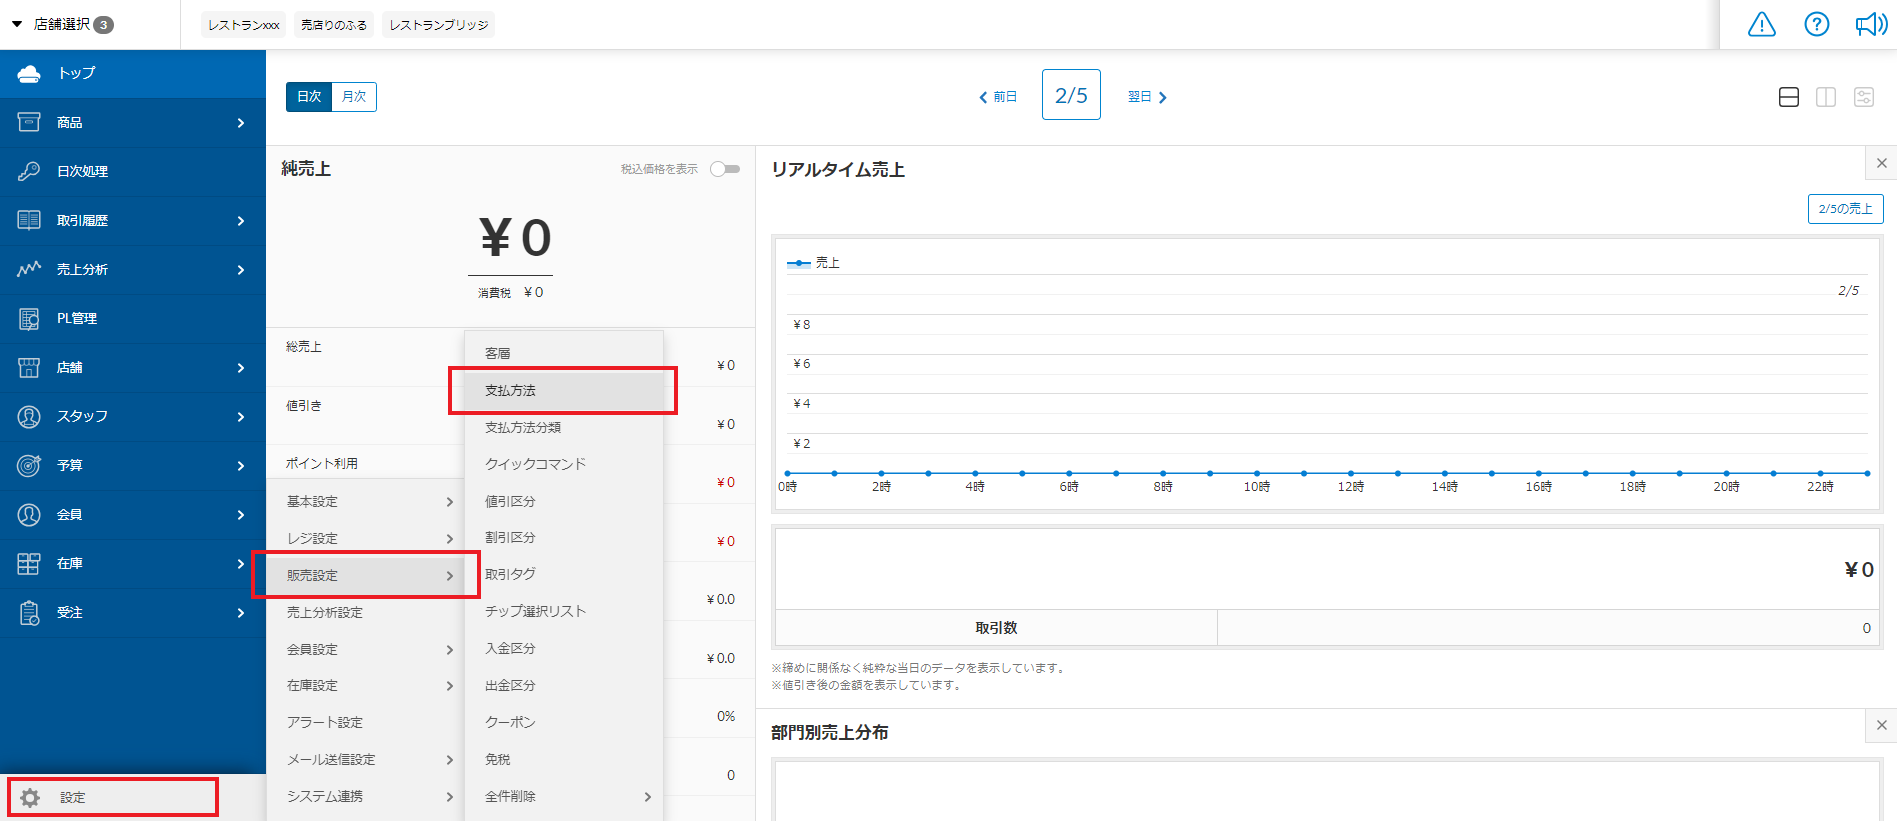Switch to the 日次 view
Image resolution: width=1897 pixels, height=821 pixels.
pos(309,97)
